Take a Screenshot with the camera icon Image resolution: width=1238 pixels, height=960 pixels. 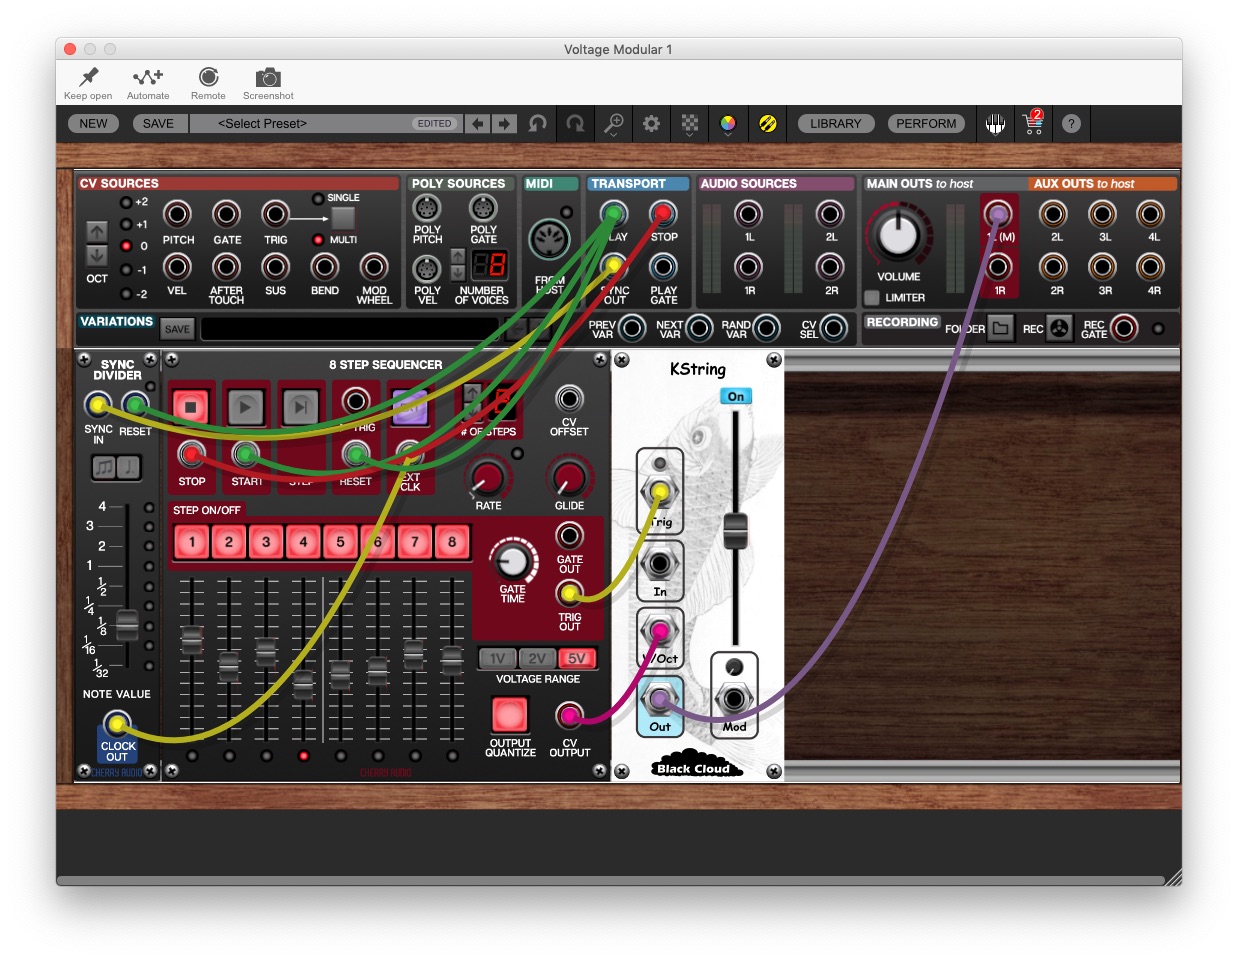point(268,77)
